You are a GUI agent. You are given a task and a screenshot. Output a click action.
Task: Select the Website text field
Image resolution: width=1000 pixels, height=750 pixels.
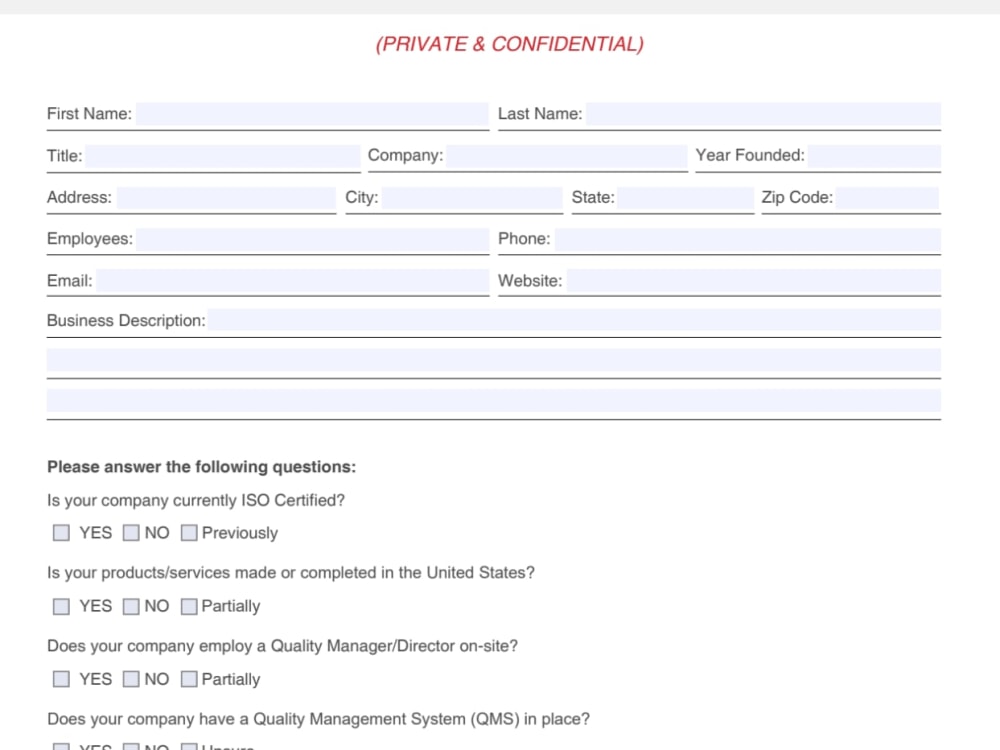pos(754,281)
